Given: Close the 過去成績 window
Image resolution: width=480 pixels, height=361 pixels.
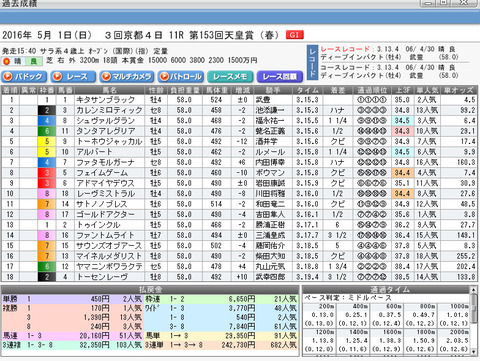Looking at the screenshot, I should (x=464, y=3).
